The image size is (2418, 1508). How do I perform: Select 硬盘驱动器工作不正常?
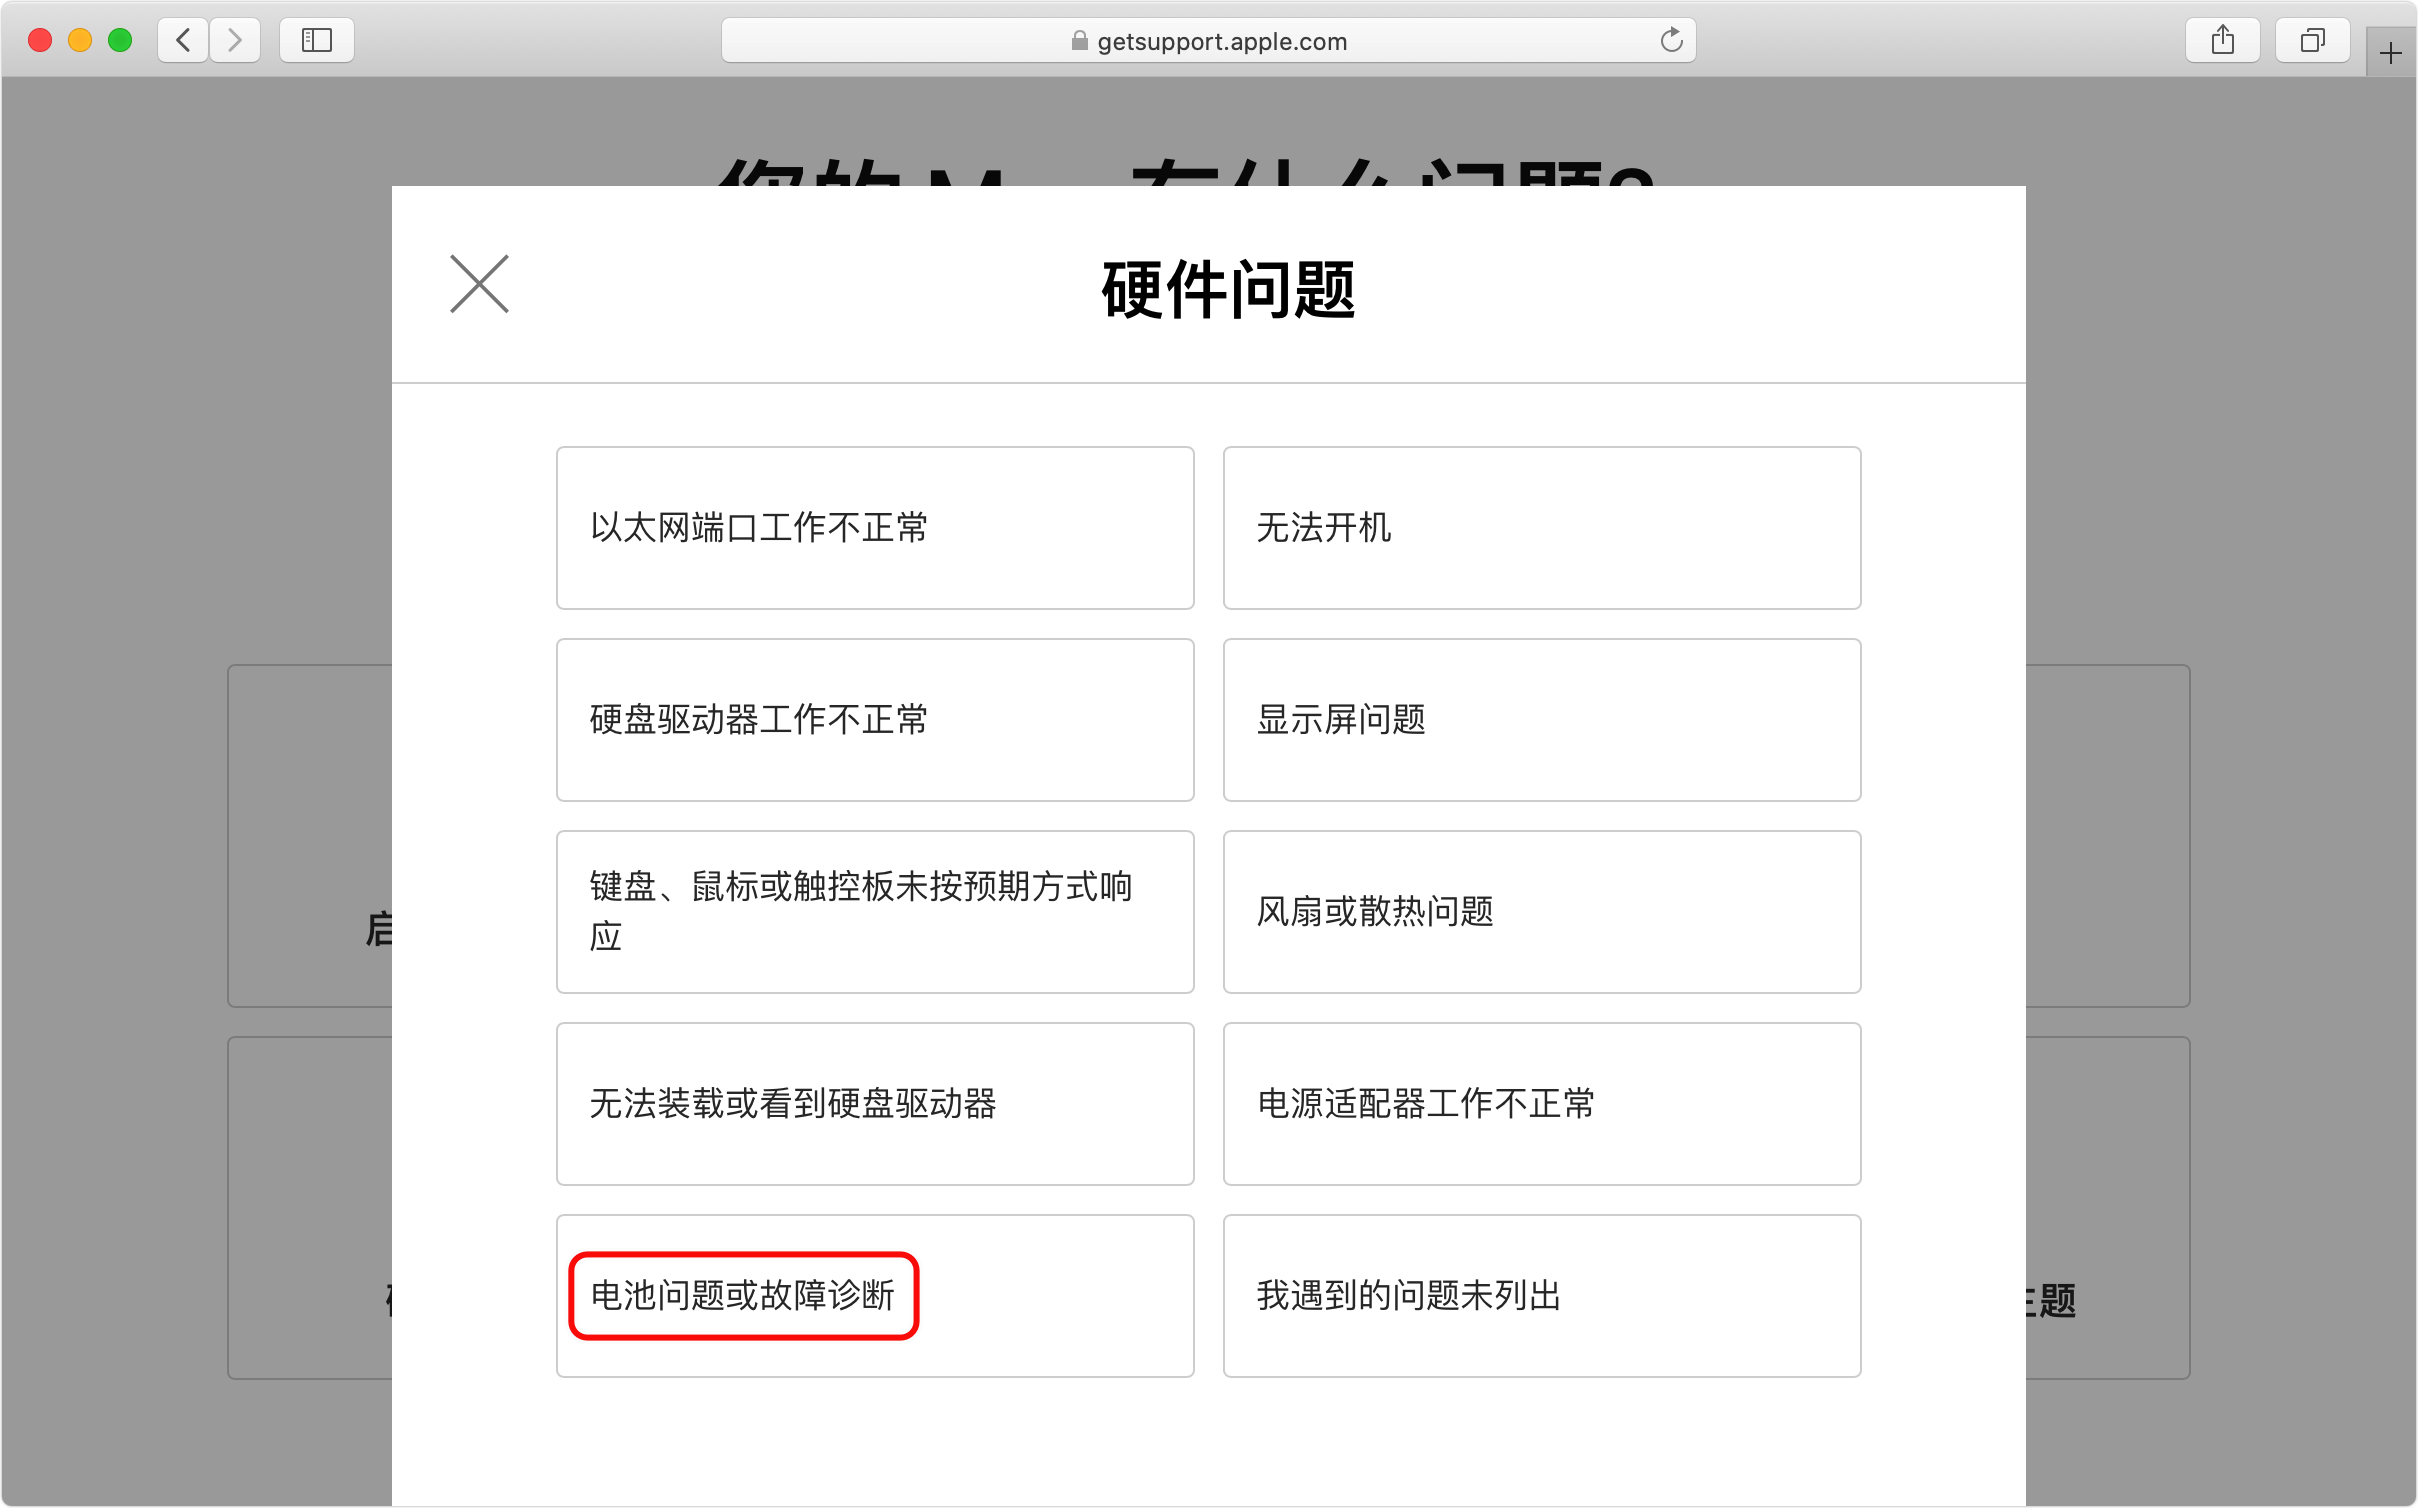(875, 719)
